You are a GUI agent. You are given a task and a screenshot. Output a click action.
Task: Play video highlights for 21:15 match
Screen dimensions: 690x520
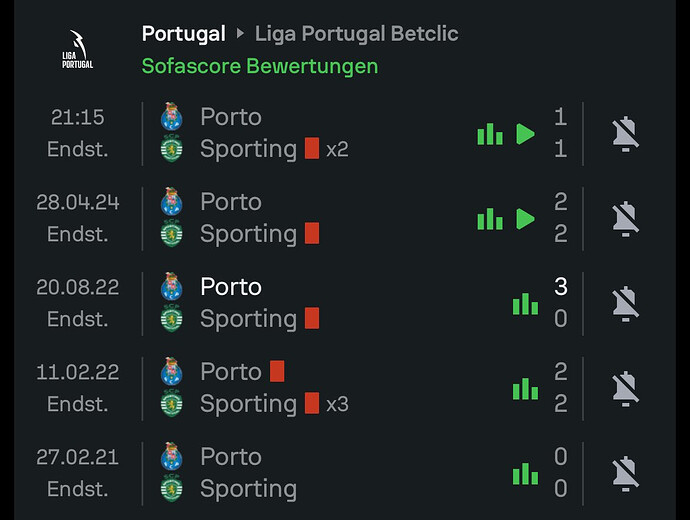click(525, 134)
